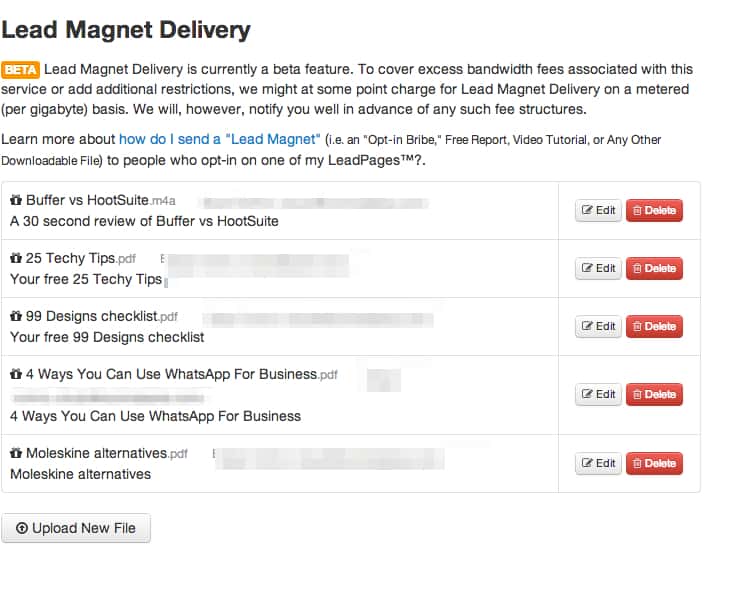
Task: Edit the 25 Techy Tips entry
Action: (x=598, y=269)
